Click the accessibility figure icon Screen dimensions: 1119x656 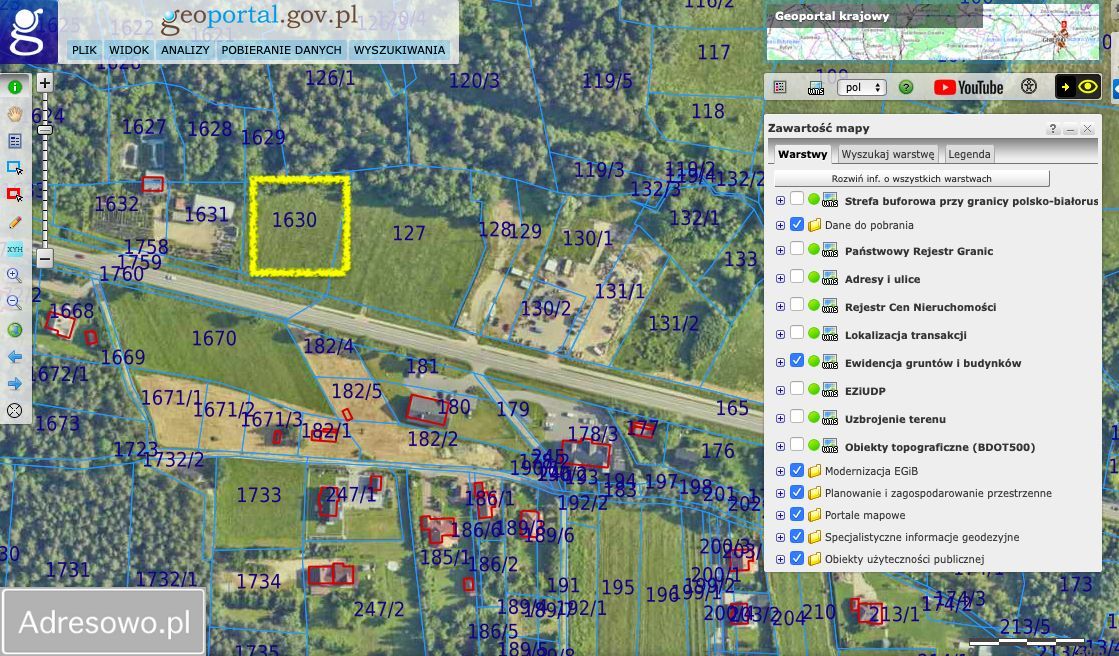point(1028,86)
